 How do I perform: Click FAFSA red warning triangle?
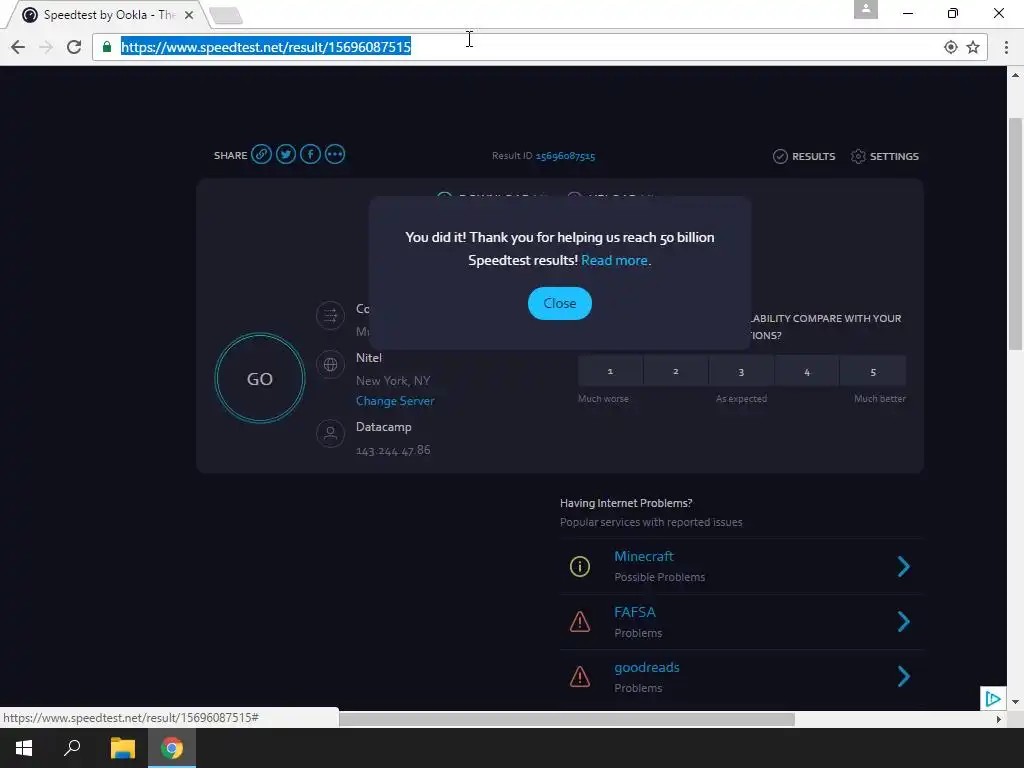(x=580, y=622)
